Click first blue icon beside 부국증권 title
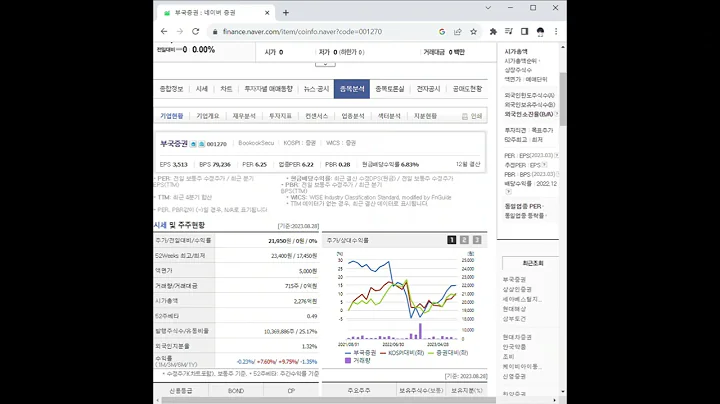The image size is (720, 404). click(x=193, y=144)
